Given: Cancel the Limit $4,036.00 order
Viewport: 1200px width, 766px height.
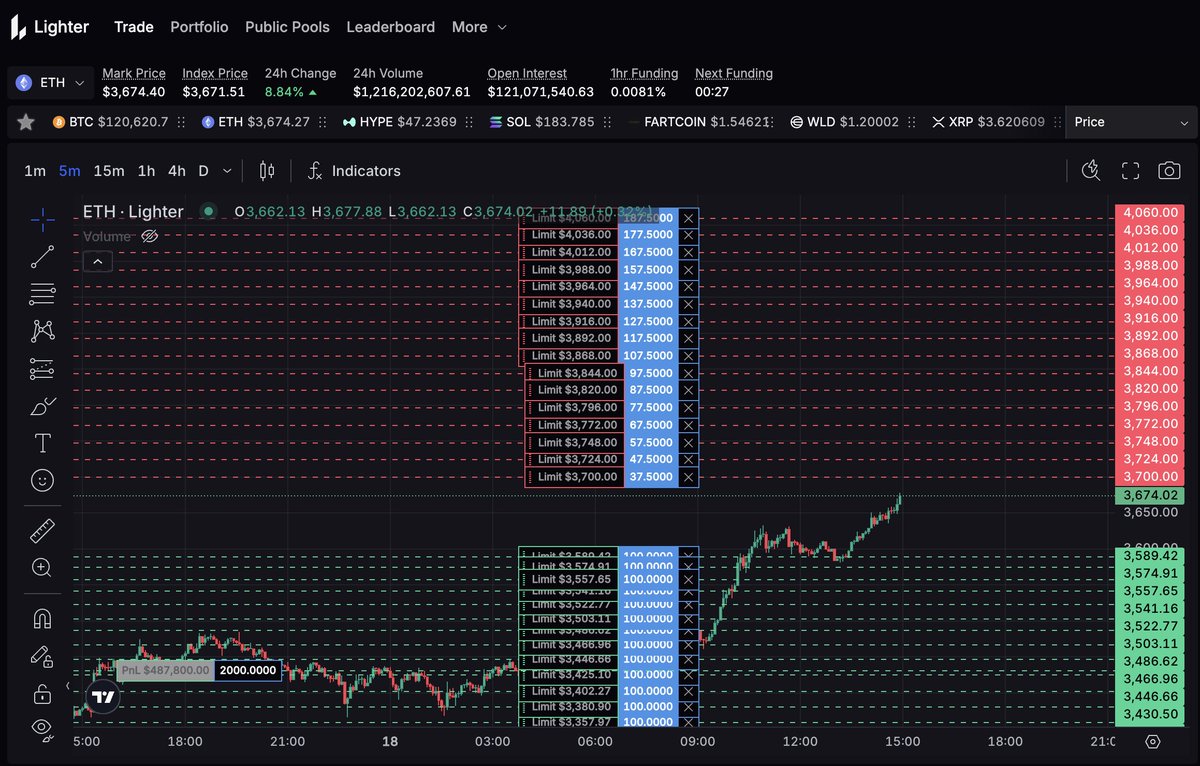Looking at the screenshot, I should click(x=688, y=235).
